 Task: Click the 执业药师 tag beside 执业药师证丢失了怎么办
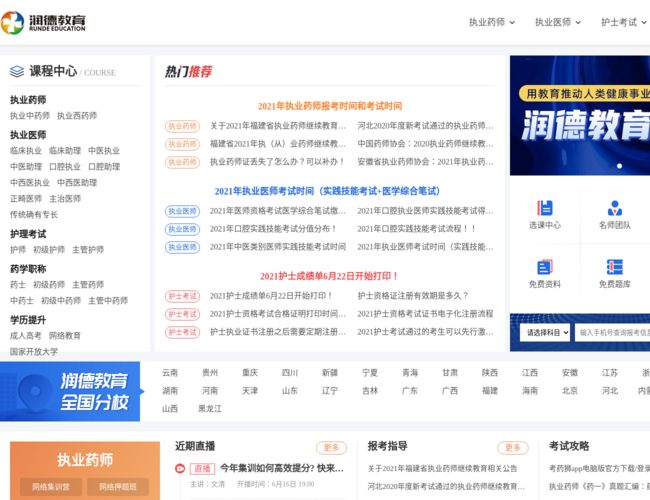point(182,162)
